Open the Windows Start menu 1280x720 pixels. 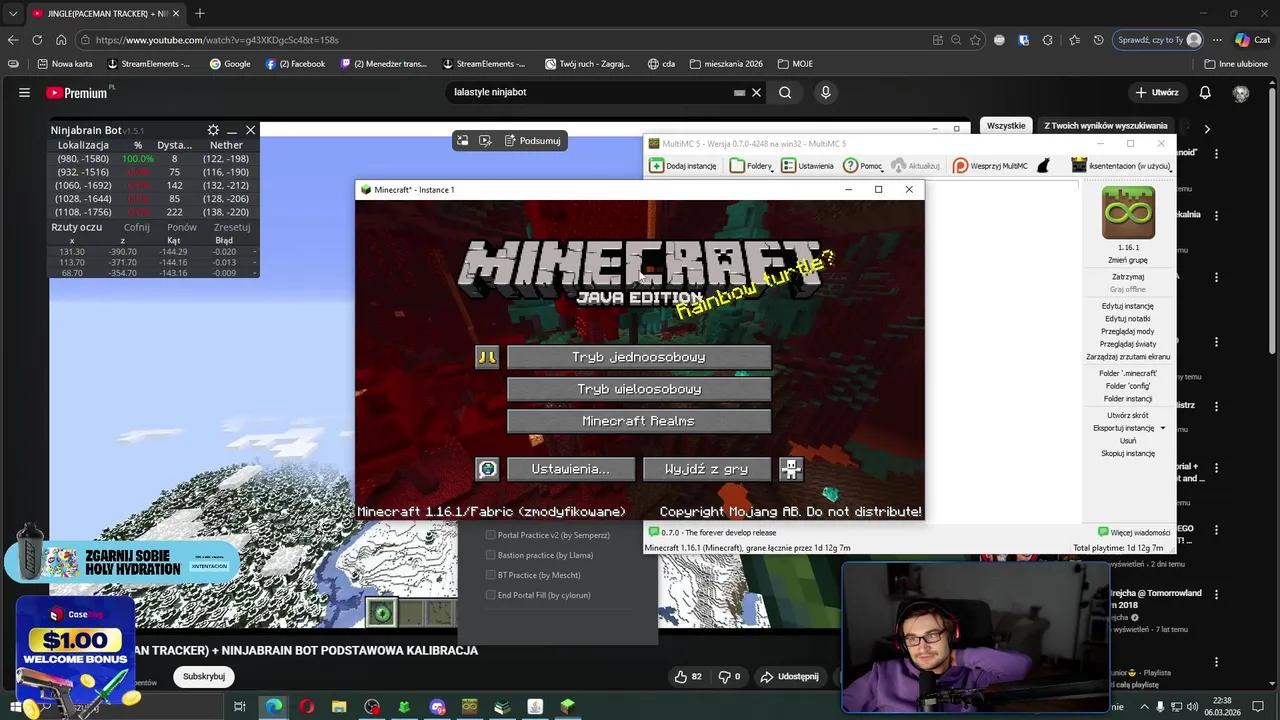click(x=16, y=707)
